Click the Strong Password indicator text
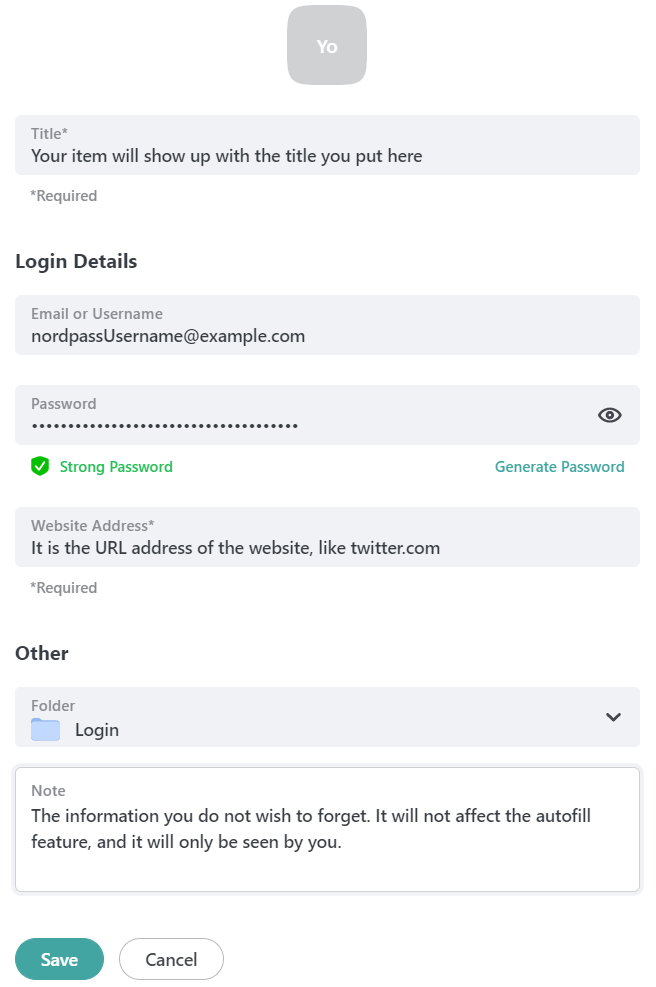656x987 pixels. pyautogui.click(x=116, y=466)
